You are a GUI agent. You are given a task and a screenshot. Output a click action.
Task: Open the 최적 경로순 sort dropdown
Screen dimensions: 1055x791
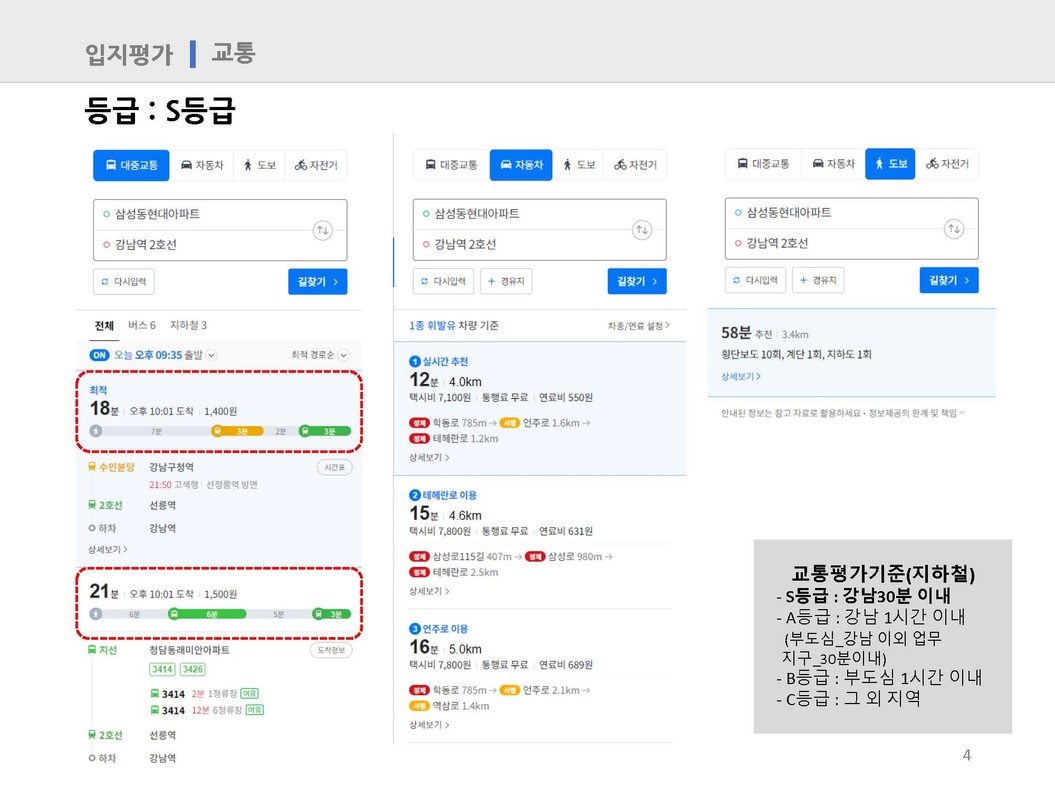click(x=343, y=355)
